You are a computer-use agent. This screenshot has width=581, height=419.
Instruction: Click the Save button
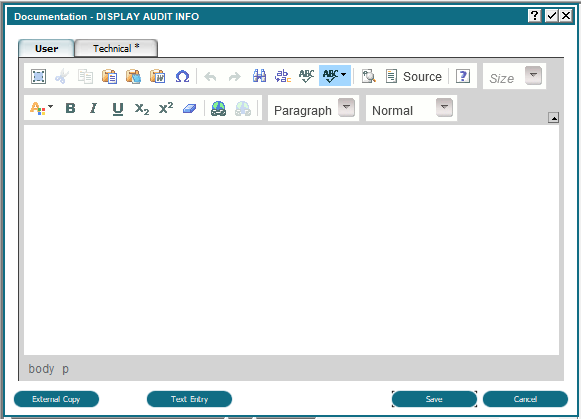pos(434,399)
